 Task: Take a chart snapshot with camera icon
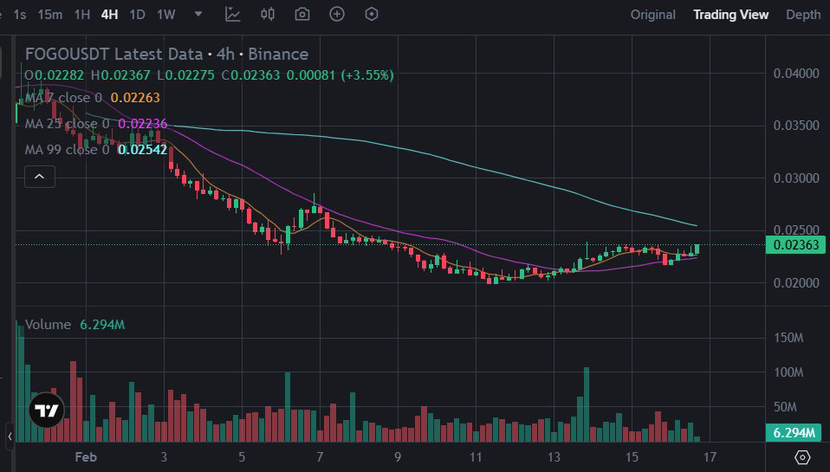click(x=302, y=15)
